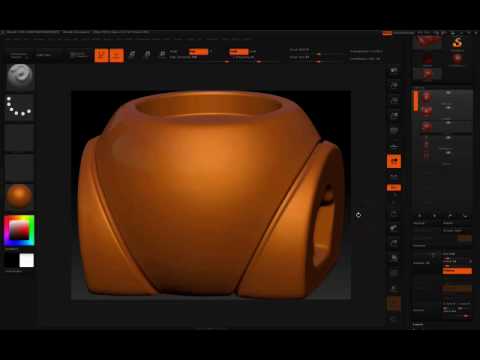Activate the Rotate icon in top shelf
The height and width of the screenshot is (360, 480).
pos(162,54)
